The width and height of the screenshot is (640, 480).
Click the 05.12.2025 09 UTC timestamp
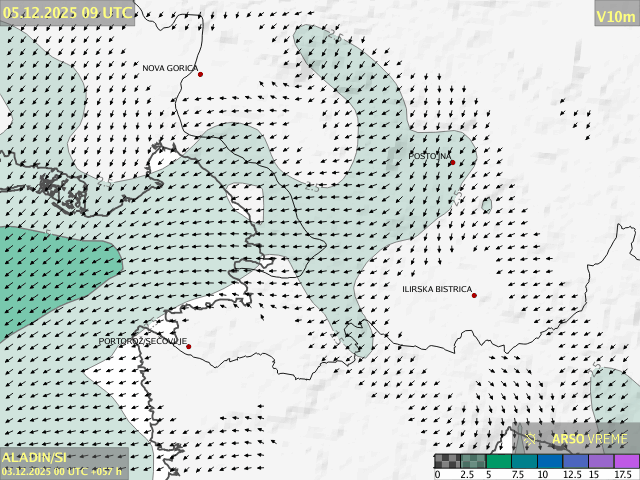click(x=66, y=12)
